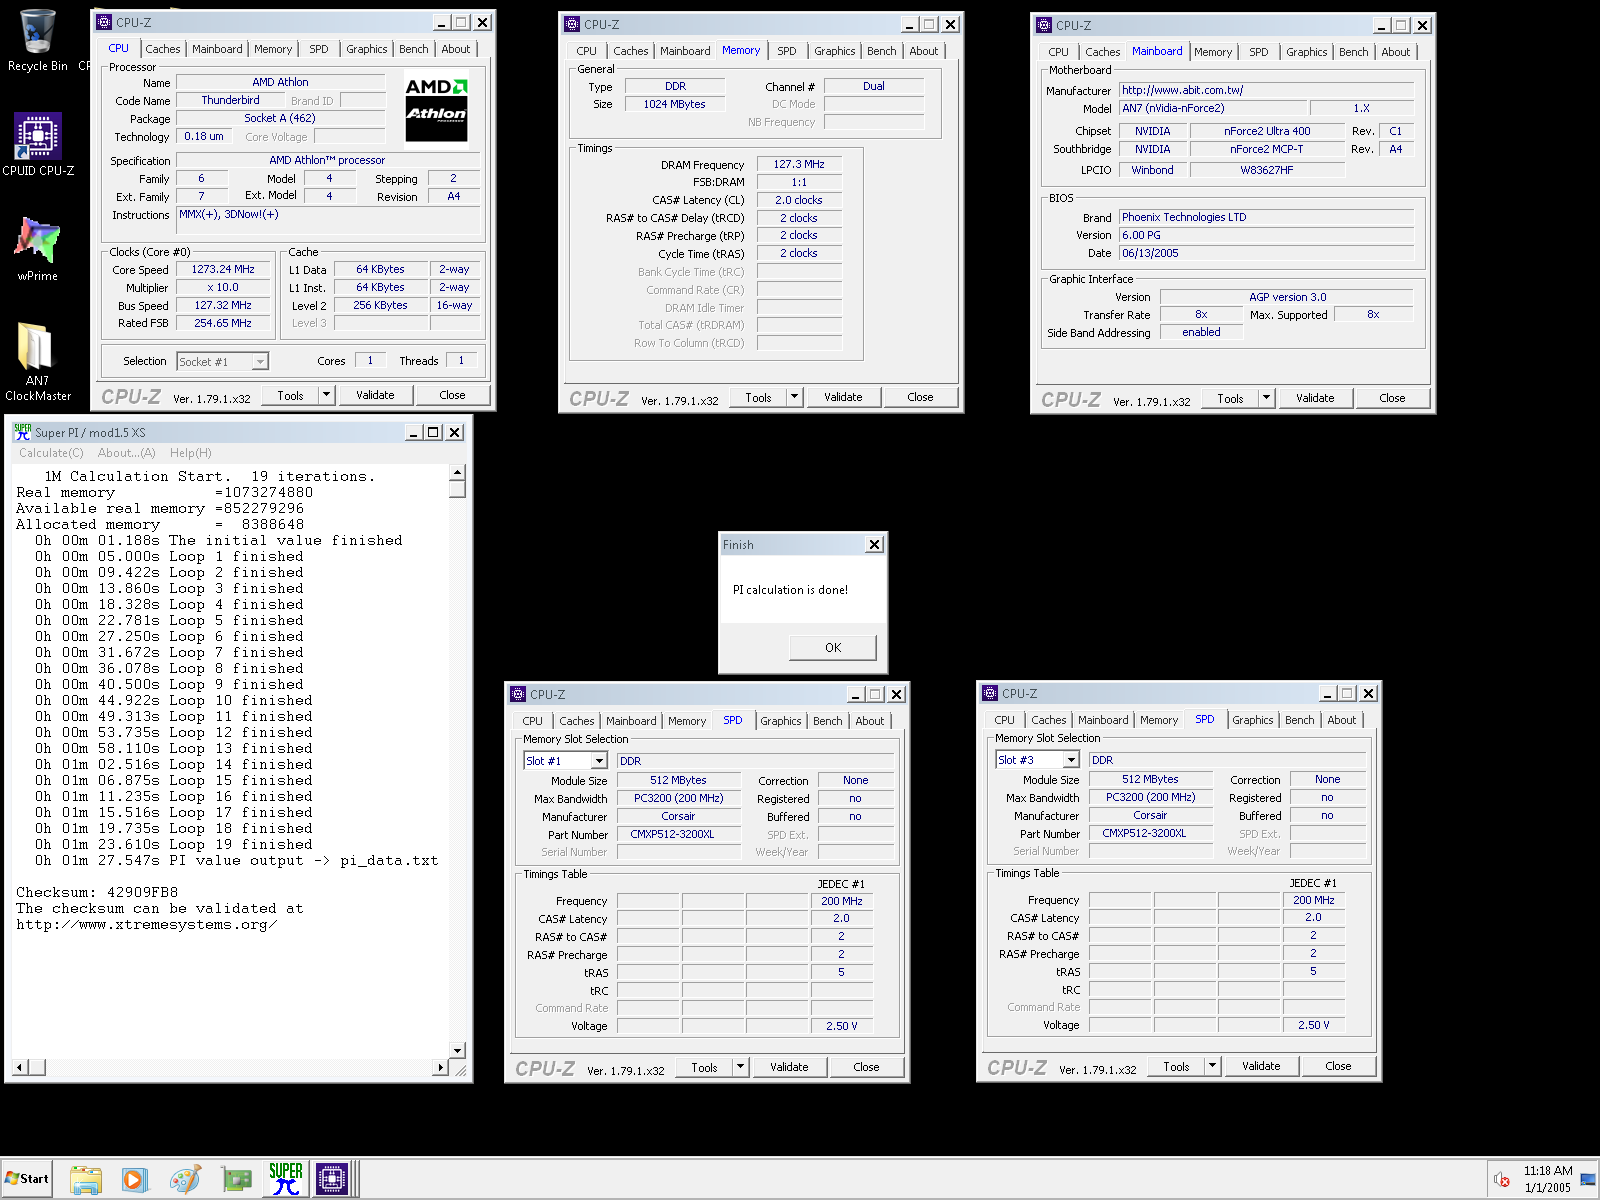Image resolution: width=1600 pixels, height=1200 pixels.
Task: Click the title icon of the Slot #3 SPD window
Action: click(x=990, y=693)
